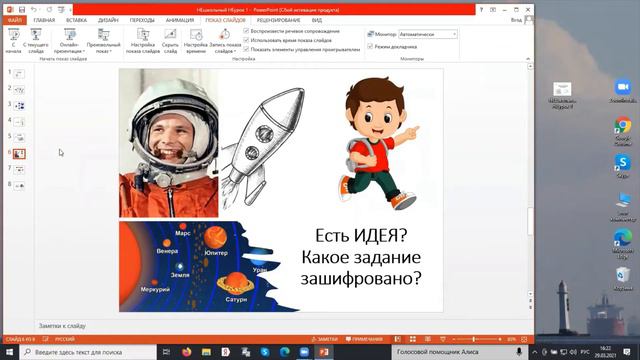This screenshot has height=360, width=640.
Task: Open Record slide show (Запись показа слайдов) dropdown
Action: click(x=225, y=40)
